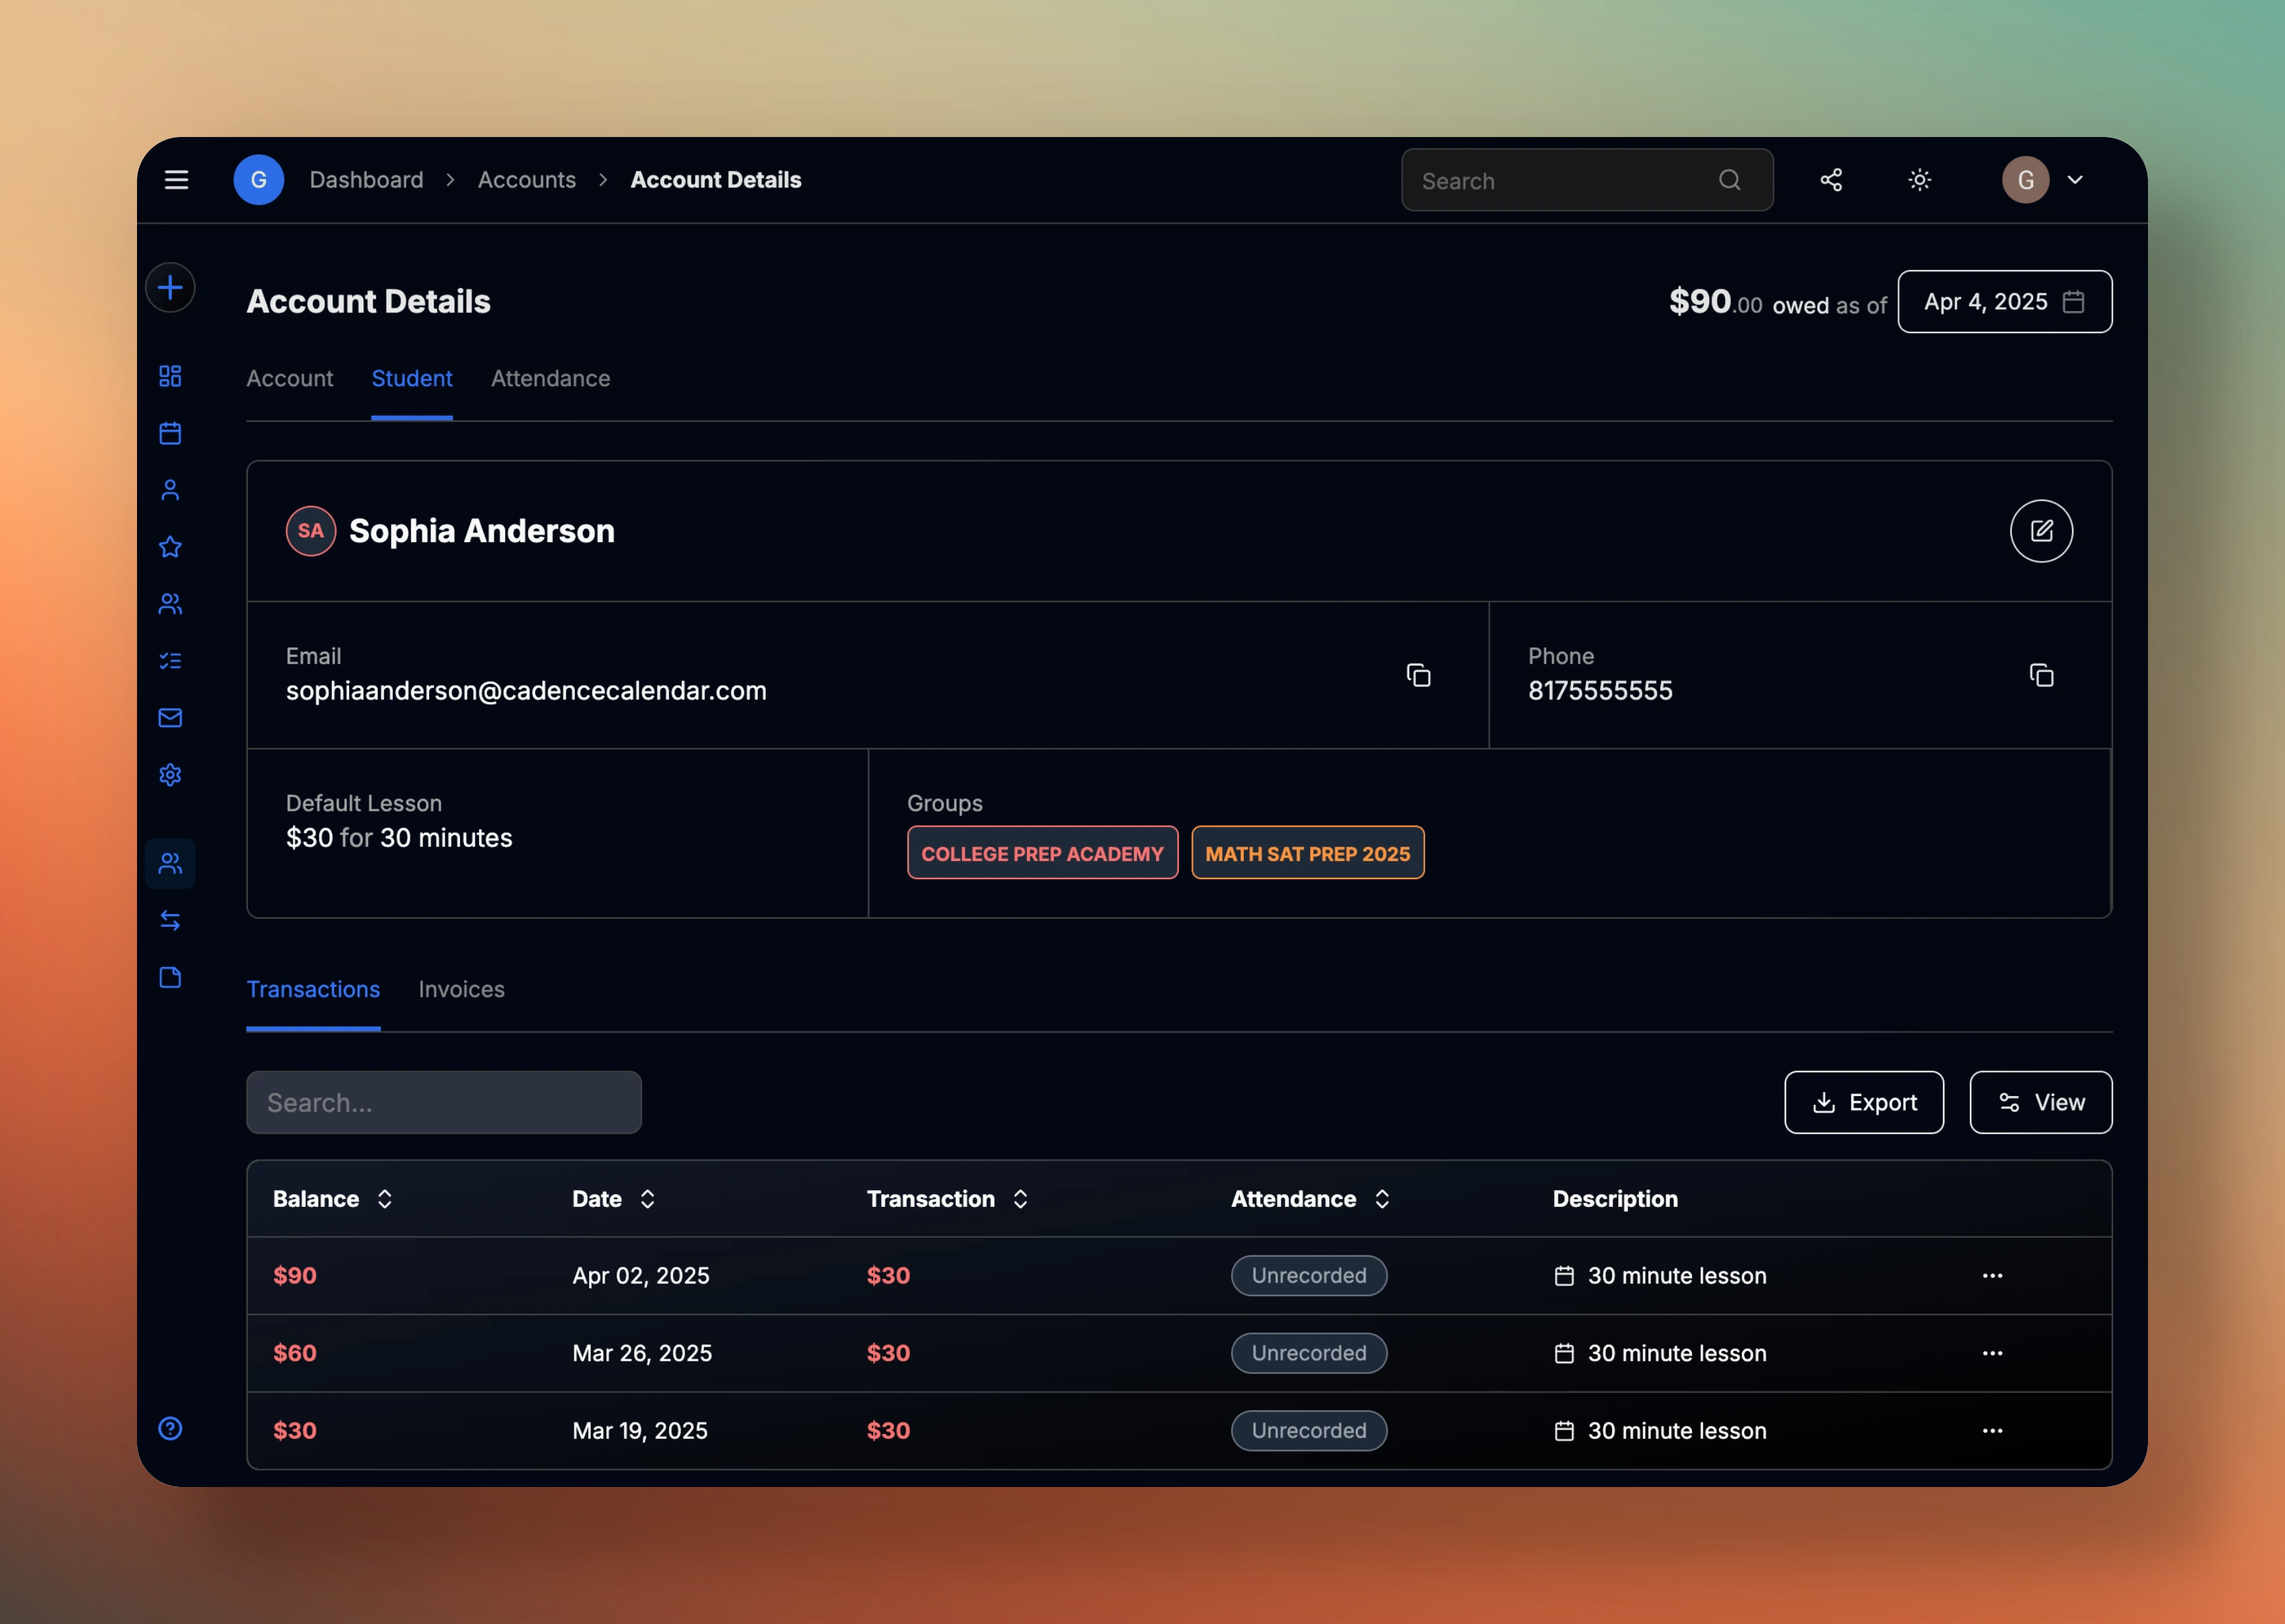Click the Description column header
This screenshot has width=2285, height=1624.
point(1614,1198)
